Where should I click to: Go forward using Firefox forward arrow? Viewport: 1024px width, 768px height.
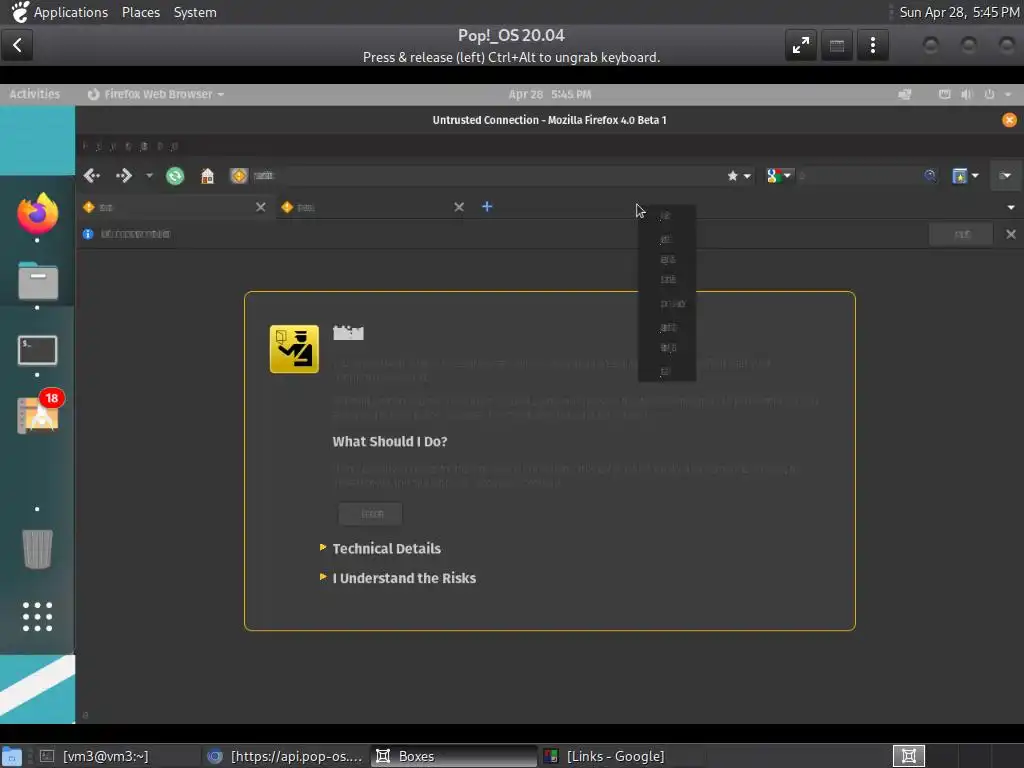[123, 176]
